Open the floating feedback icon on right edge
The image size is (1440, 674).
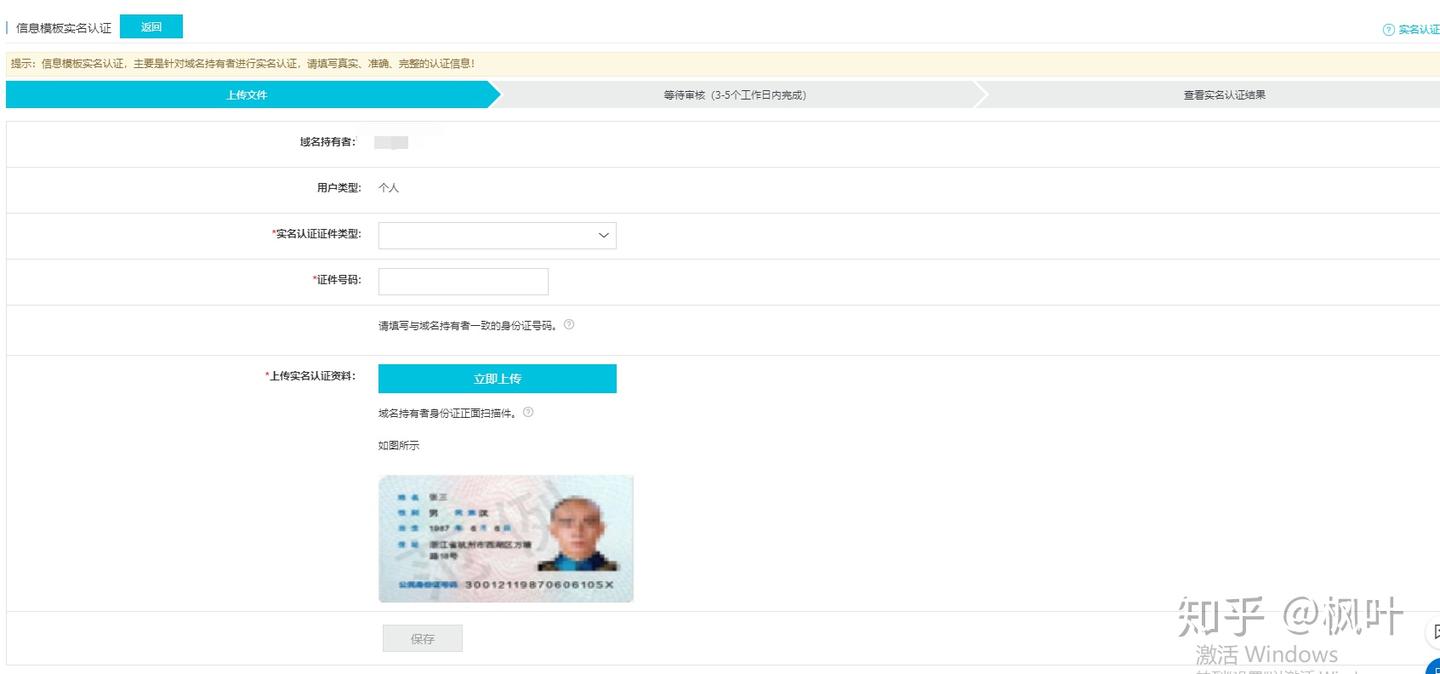1433,631
